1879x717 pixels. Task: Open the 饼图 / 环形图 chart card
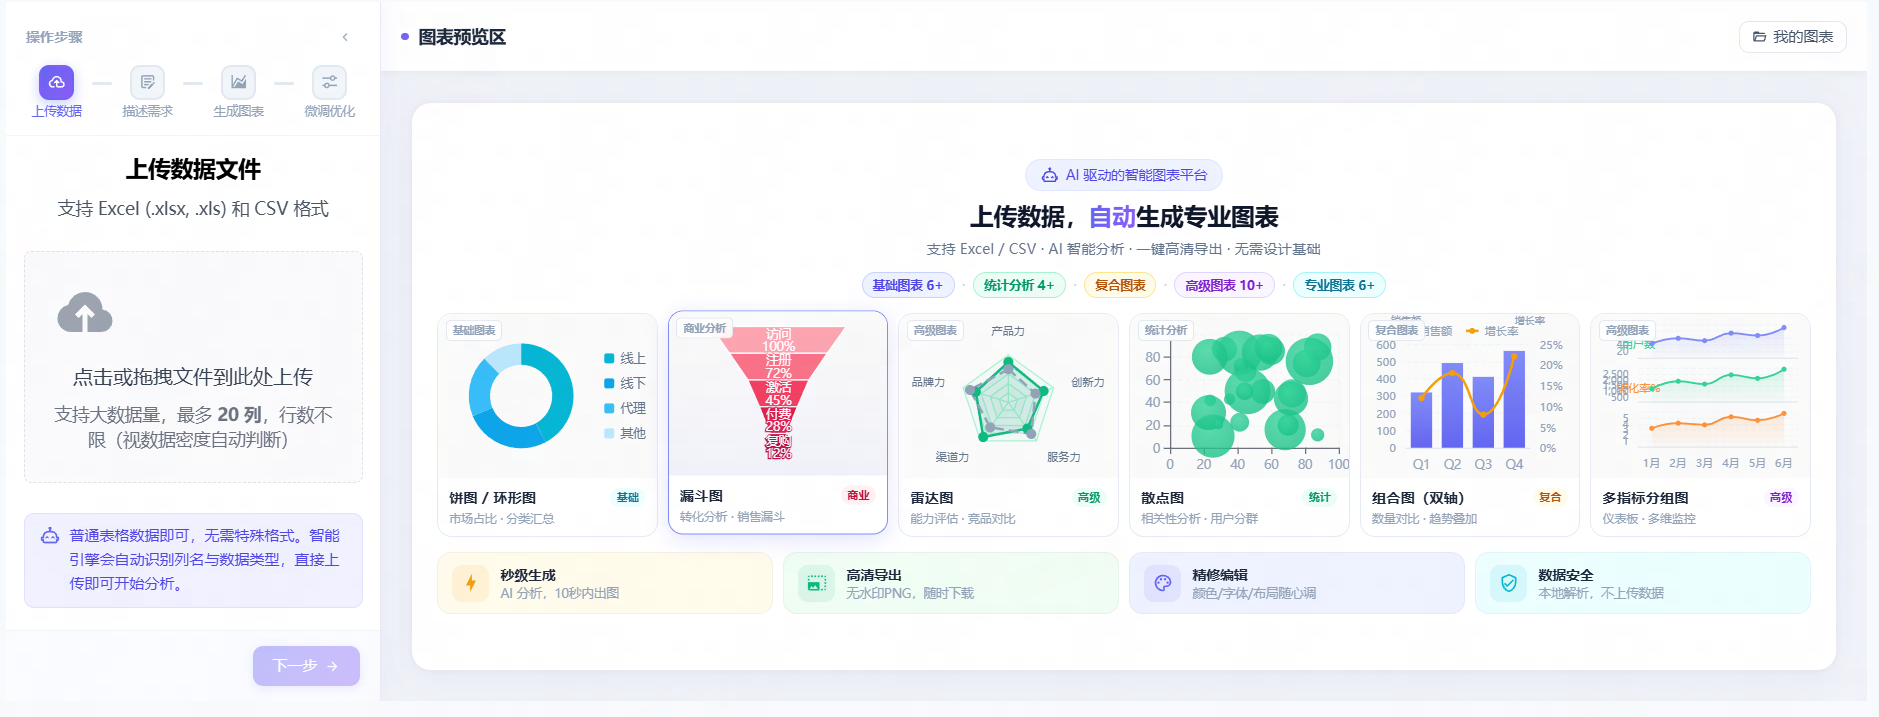click(x=547, y=425)
